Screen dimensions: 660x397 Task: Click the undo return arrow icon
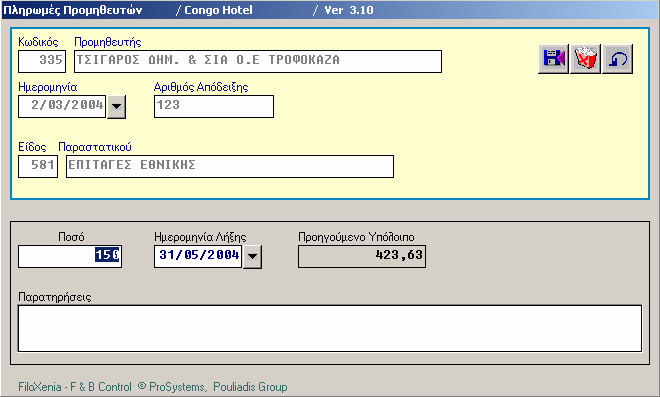[x=617, y=59]
